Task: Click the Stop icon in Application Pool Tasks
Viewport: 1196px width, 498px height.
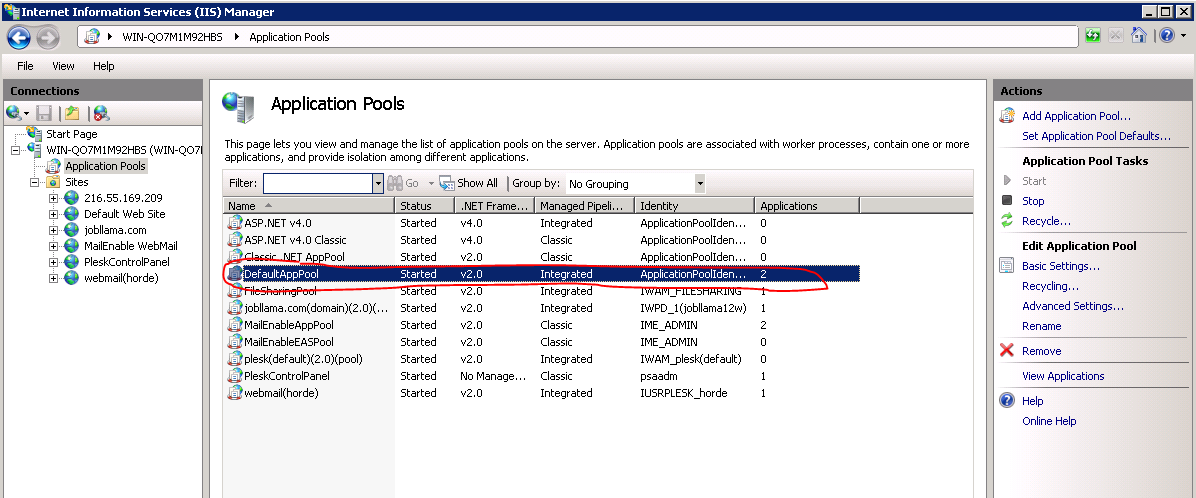Action: coord(1007,201)
